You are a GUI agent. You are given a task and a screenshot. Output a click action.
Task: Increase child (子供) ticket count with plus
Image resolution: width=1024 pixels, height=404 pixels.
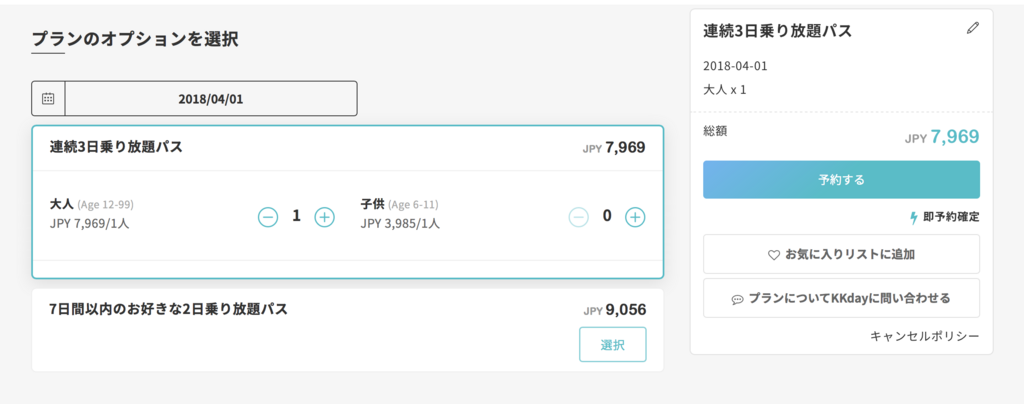[635, 217]
